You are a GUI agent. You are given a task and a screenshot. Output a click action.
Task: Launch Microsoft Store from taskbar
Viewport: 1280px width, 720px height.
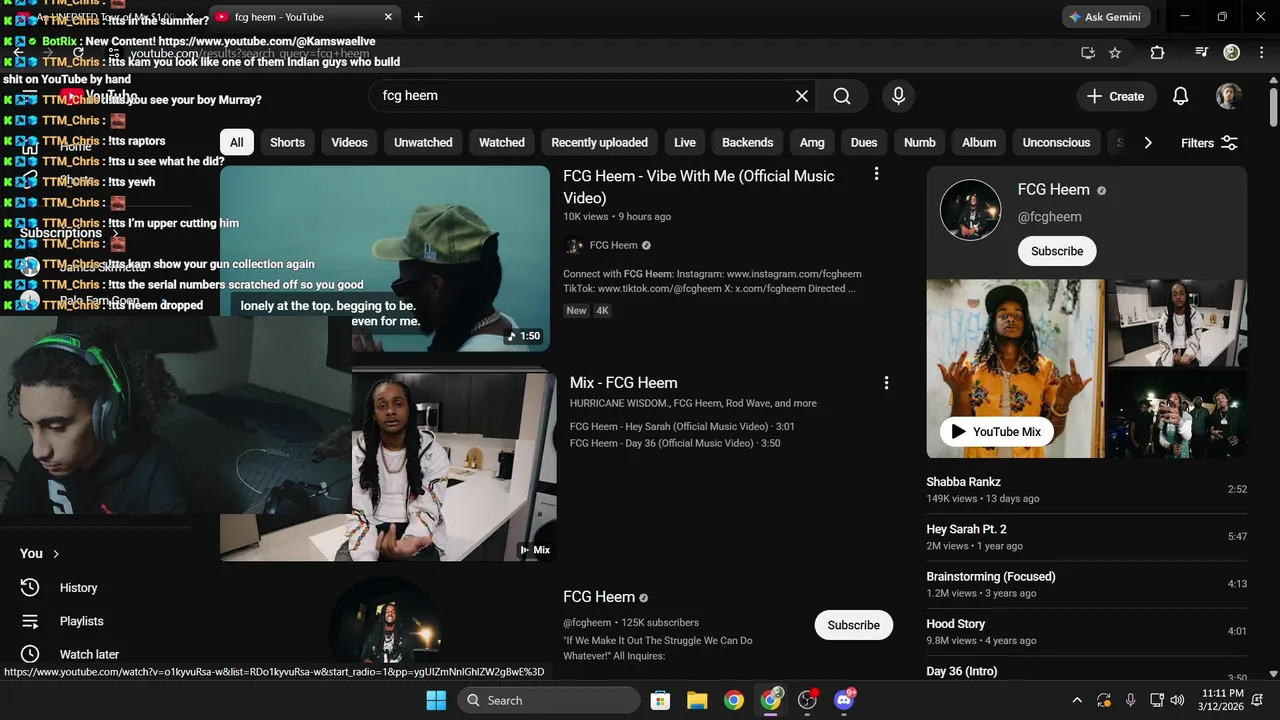tap(660, 700)
